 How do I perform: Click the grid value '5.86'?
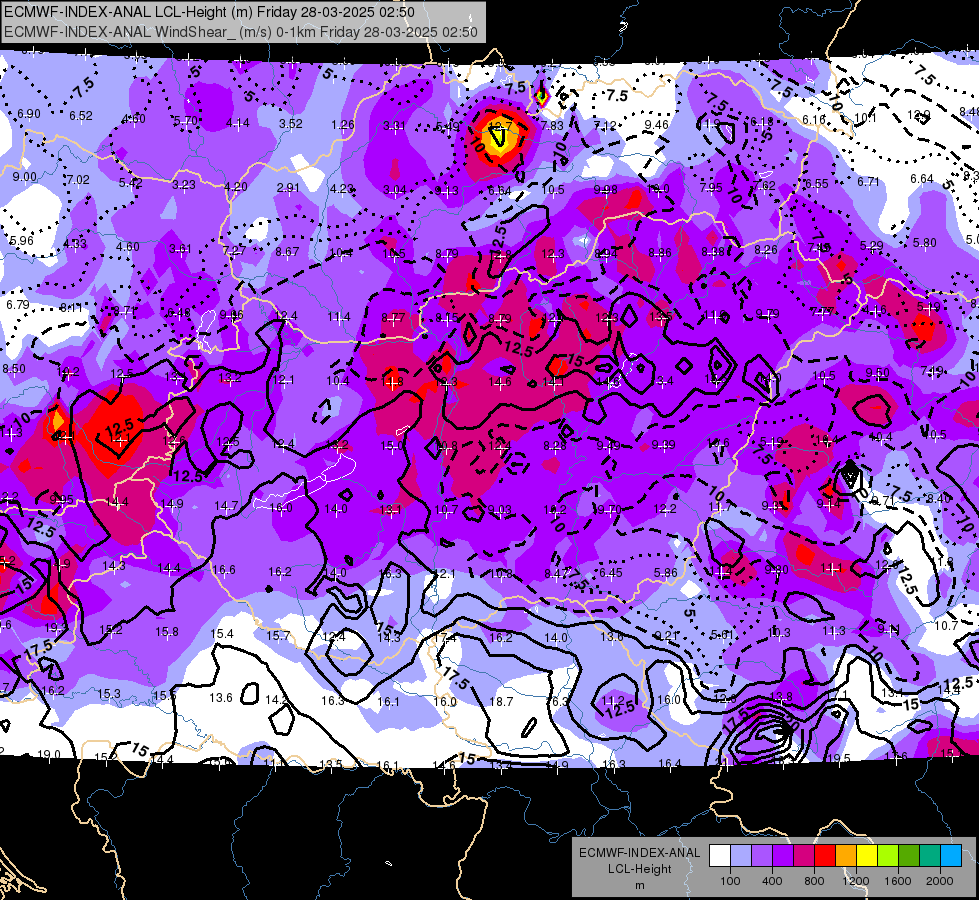(x=666, y=572)
